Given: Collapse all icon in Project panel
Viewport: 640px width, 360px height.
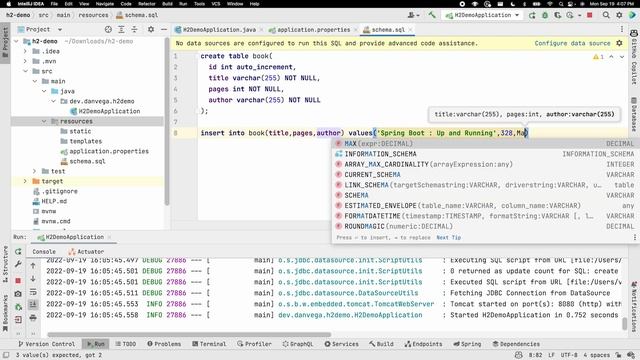Looking at the screenshot, I should (134, 29).
